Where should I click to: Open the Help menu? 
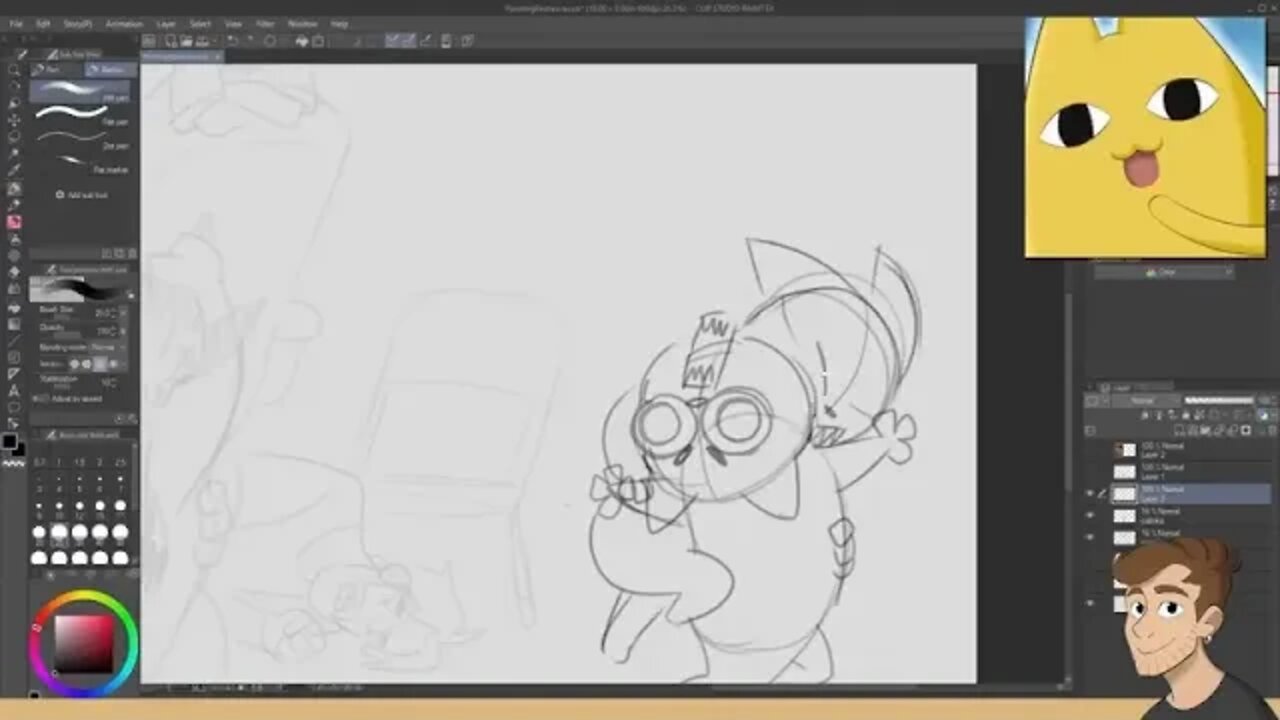point(340,23)
